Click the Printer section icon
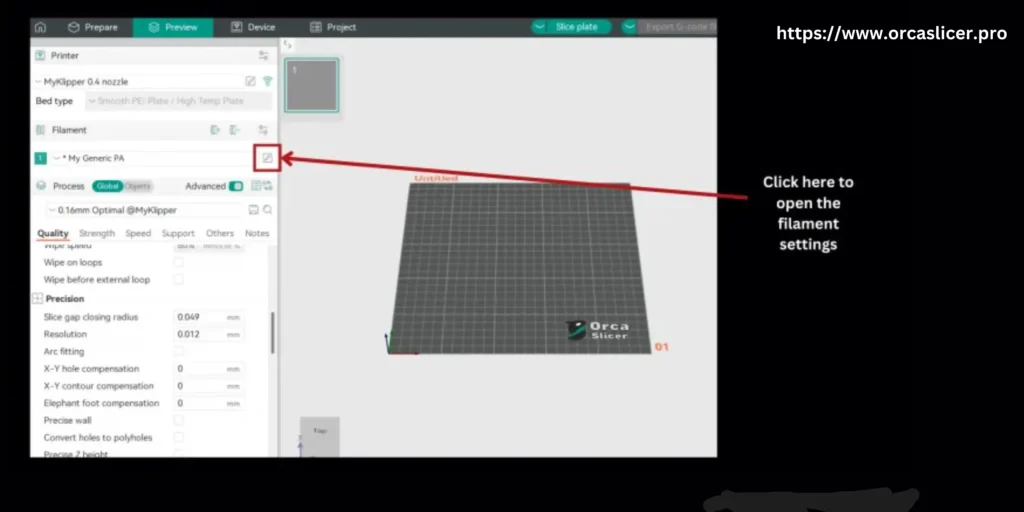 40,56
